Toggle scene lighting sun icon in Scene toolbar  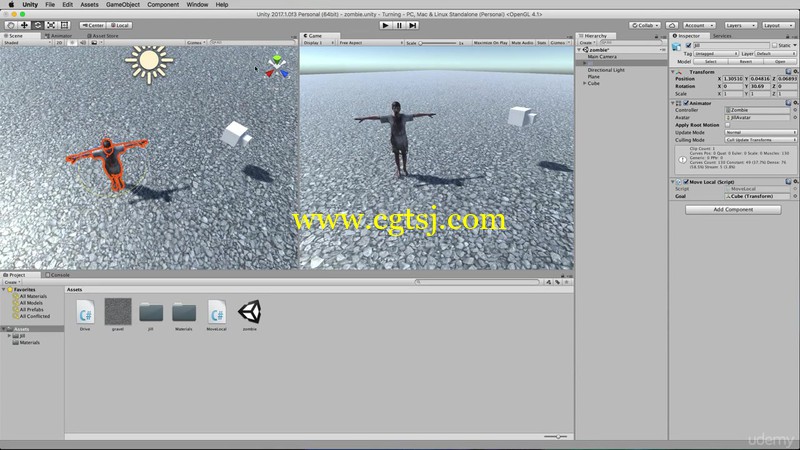(x=72, y=43)
